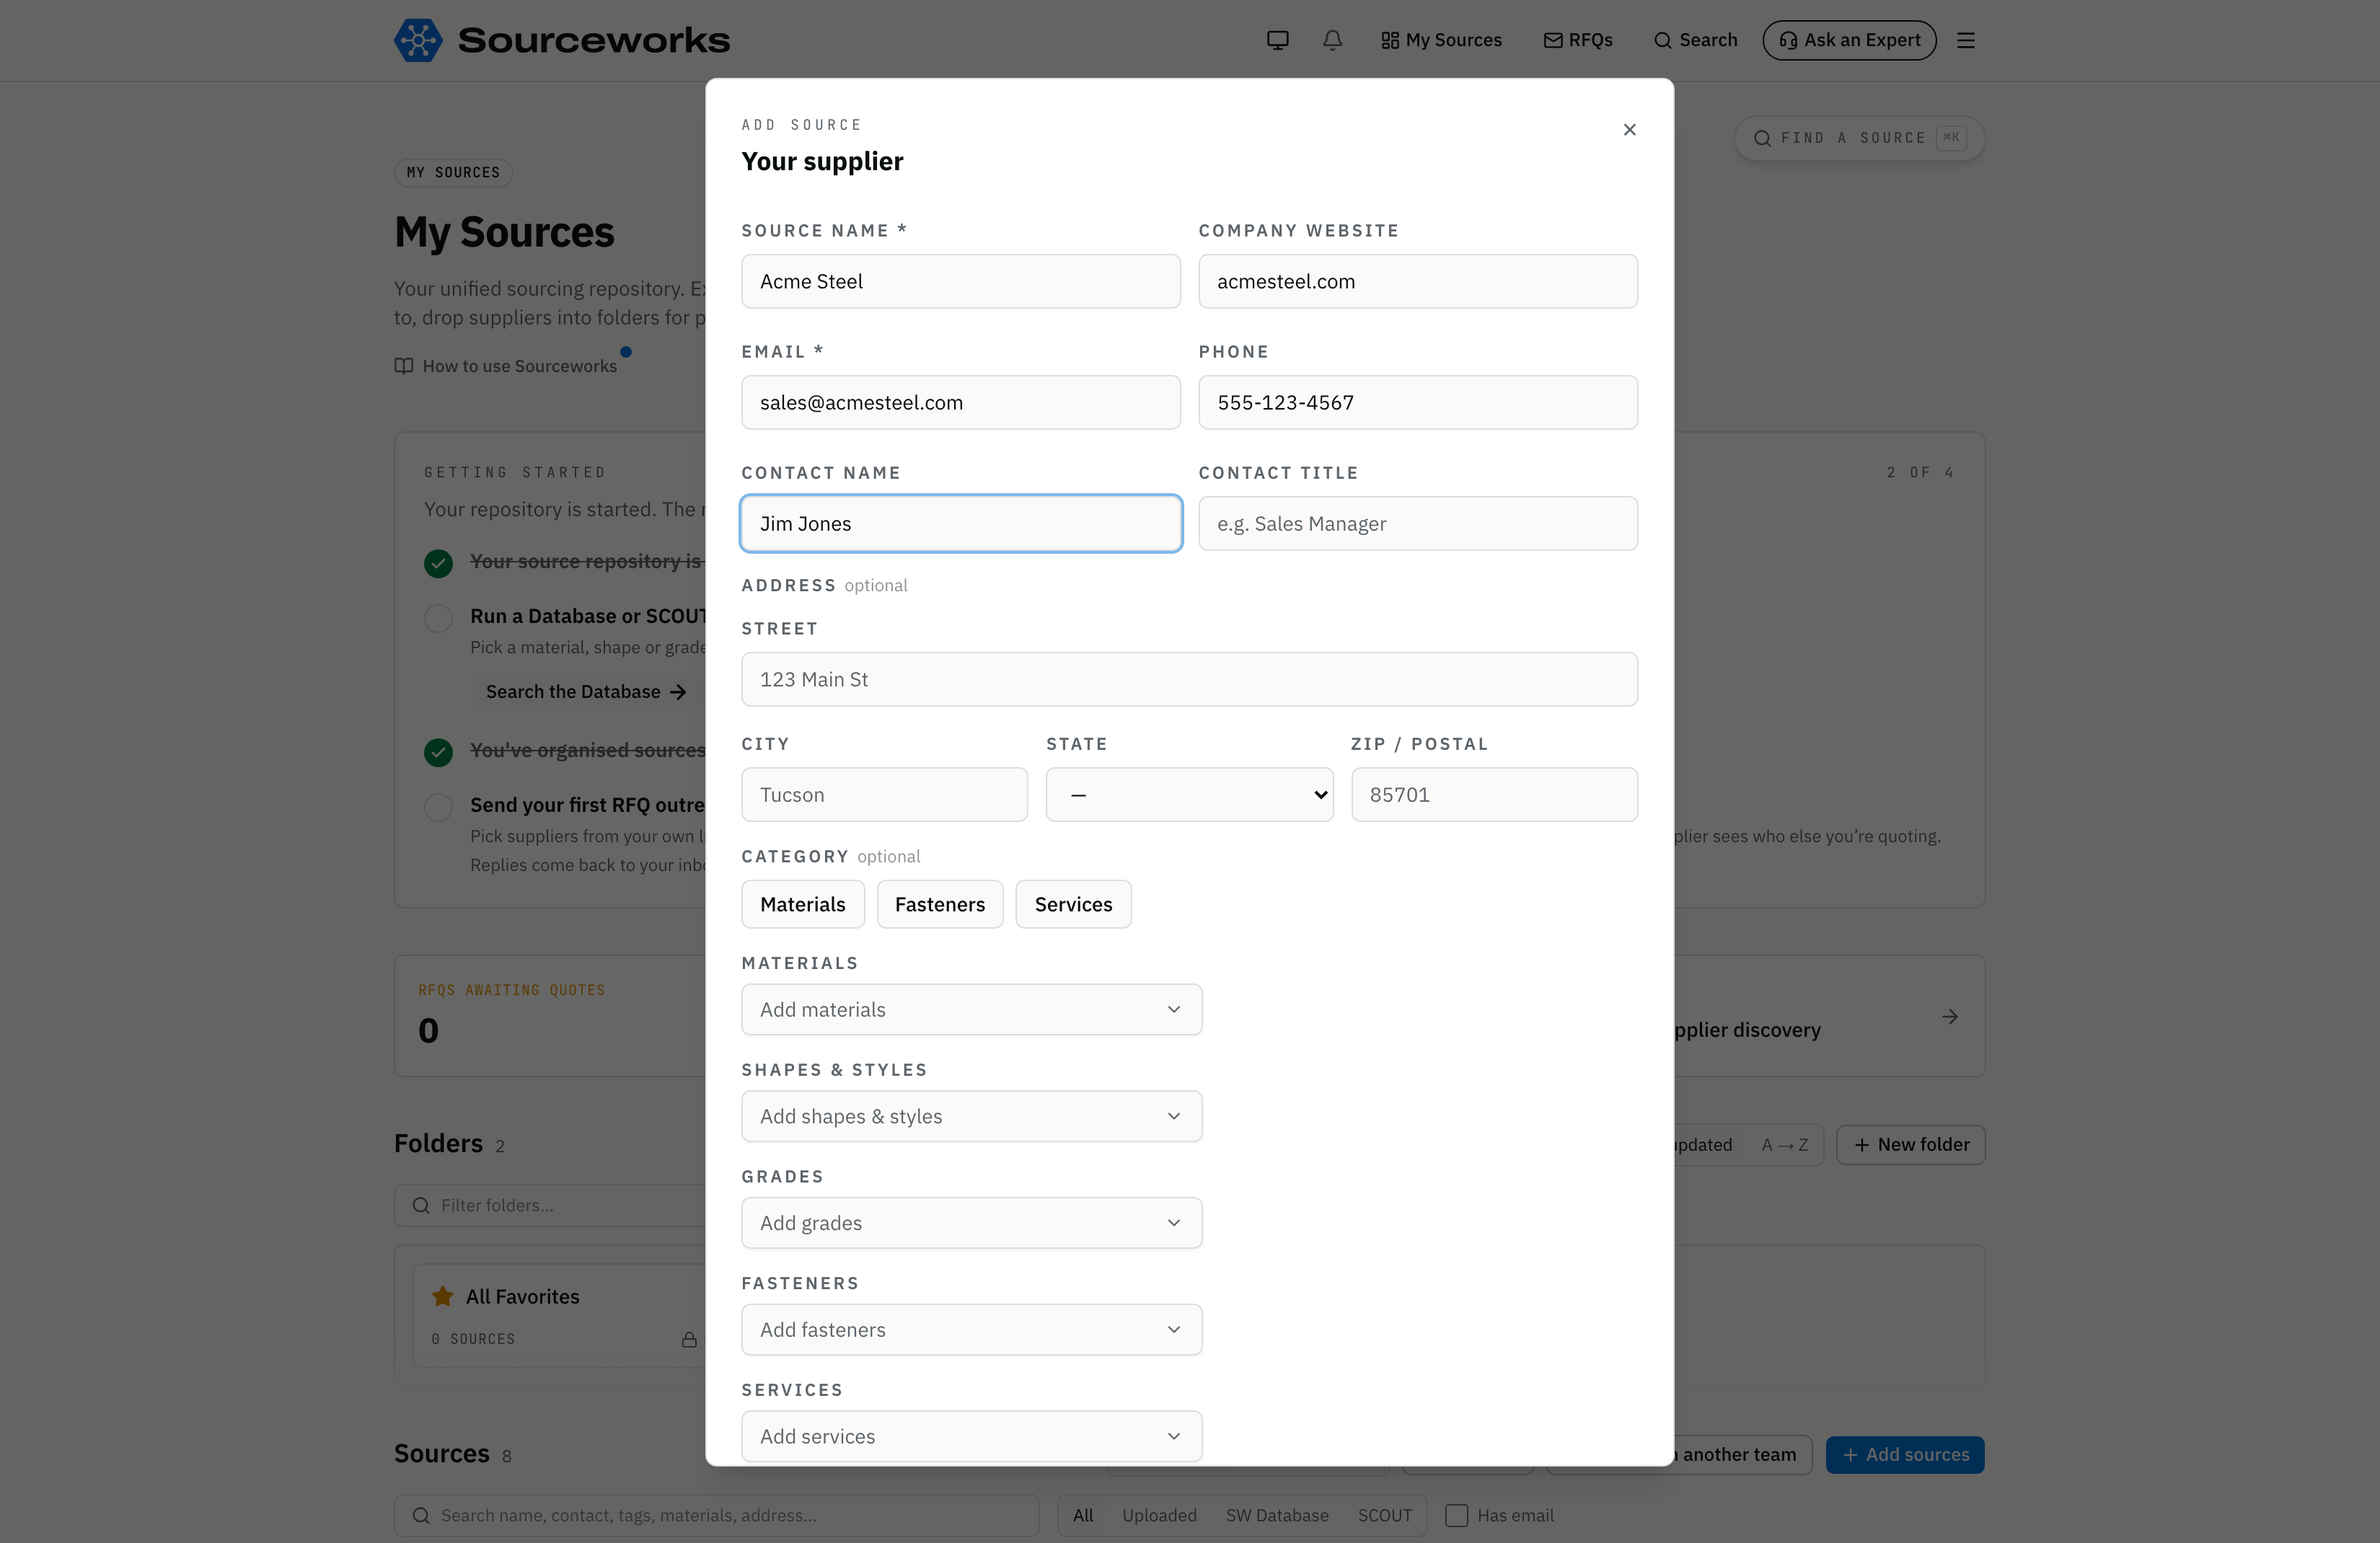The image size is (2380, 1543).
Task: Click the arrow next to supplier discovery
Action: [x=1949, y=1016]
